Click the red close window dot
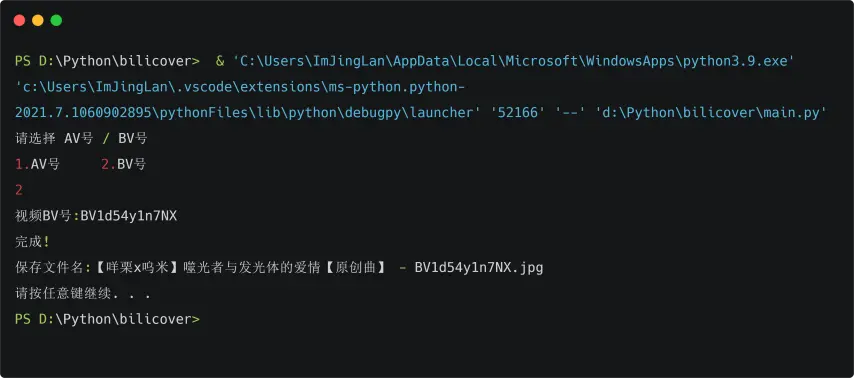854x378 pixels. pyautogui.click(x=20, y=21)
